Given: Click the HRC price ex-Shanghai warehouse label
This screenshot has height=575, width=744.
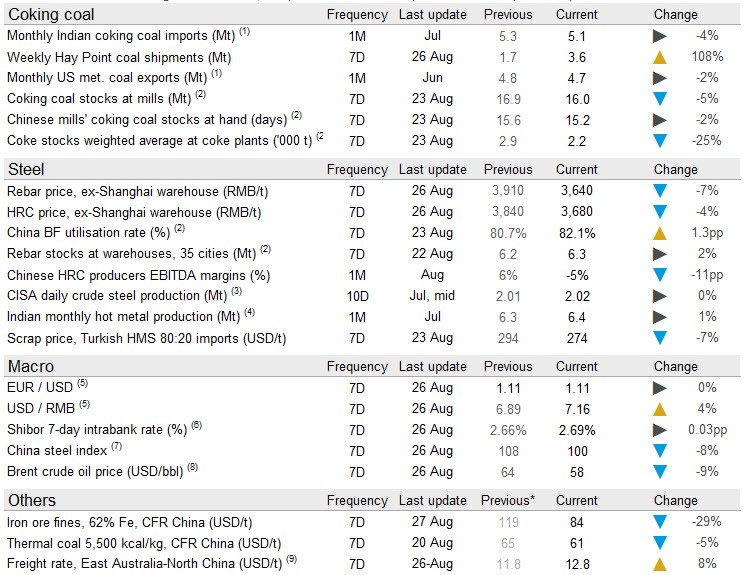Looking at the screenshot, I should (109, 212).
